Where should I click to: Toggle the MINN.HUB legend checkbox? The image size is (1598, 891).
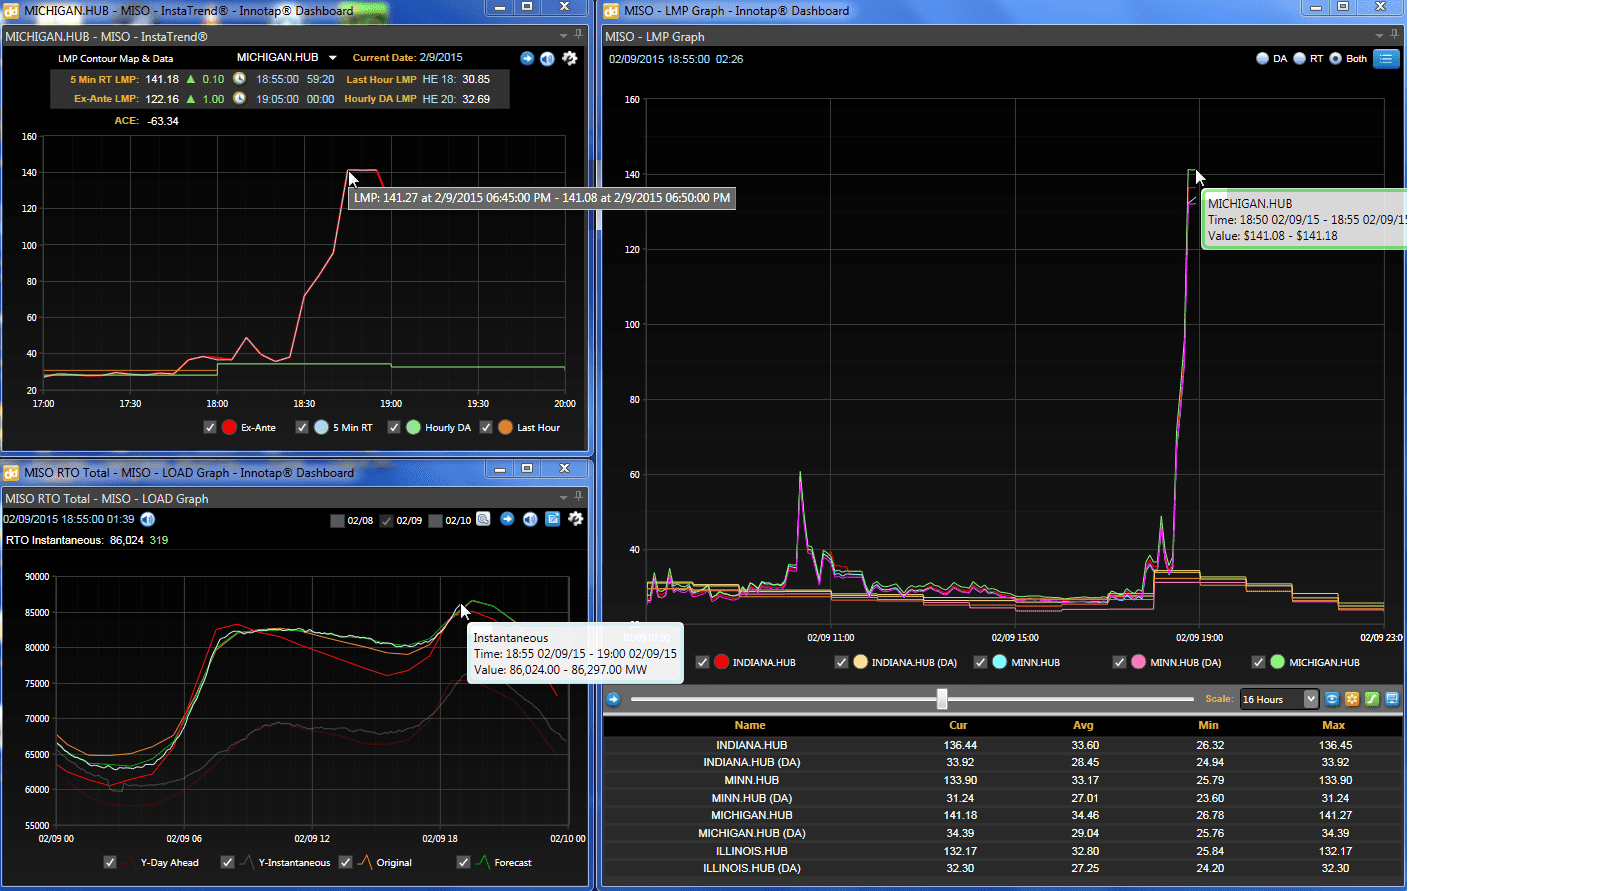coord(981,662)
